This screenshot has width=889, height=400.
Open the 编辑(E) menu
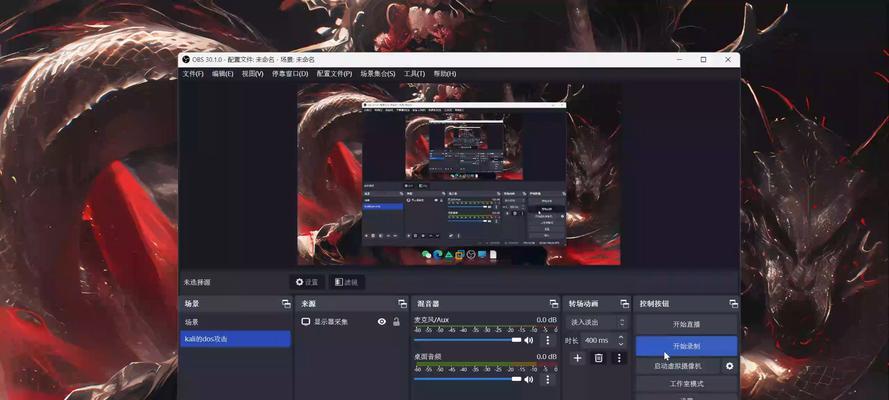222,74
